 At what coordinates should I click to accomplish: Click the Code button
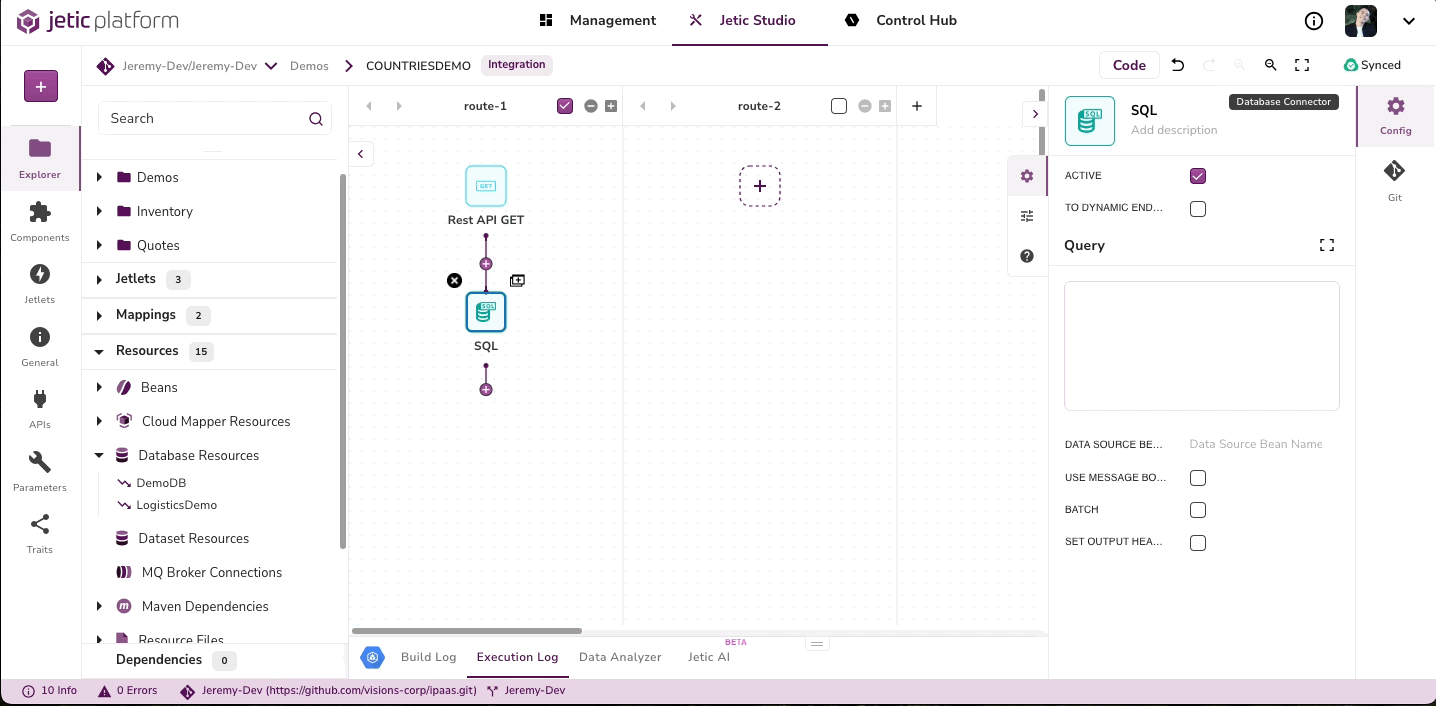point(1129,65)
